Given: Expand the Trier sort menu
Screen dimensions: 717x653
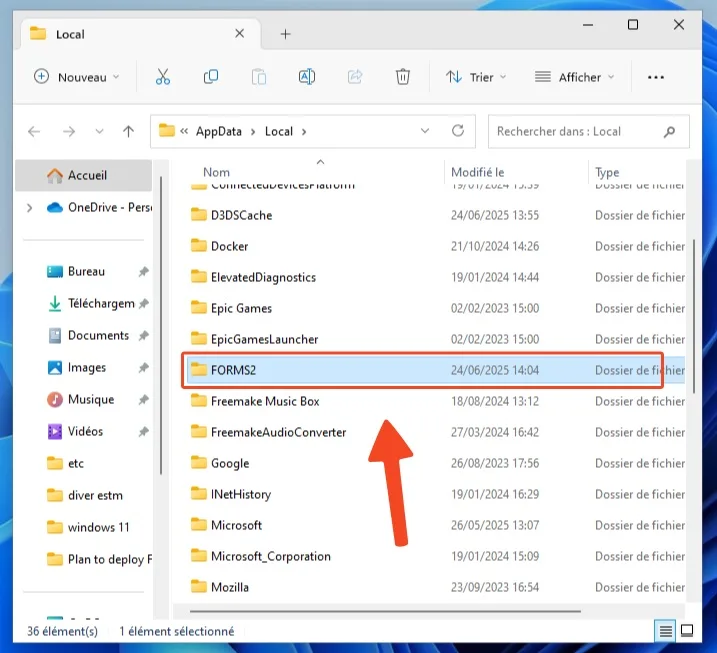Looking at the screenshot, I should tap(476, 77).
